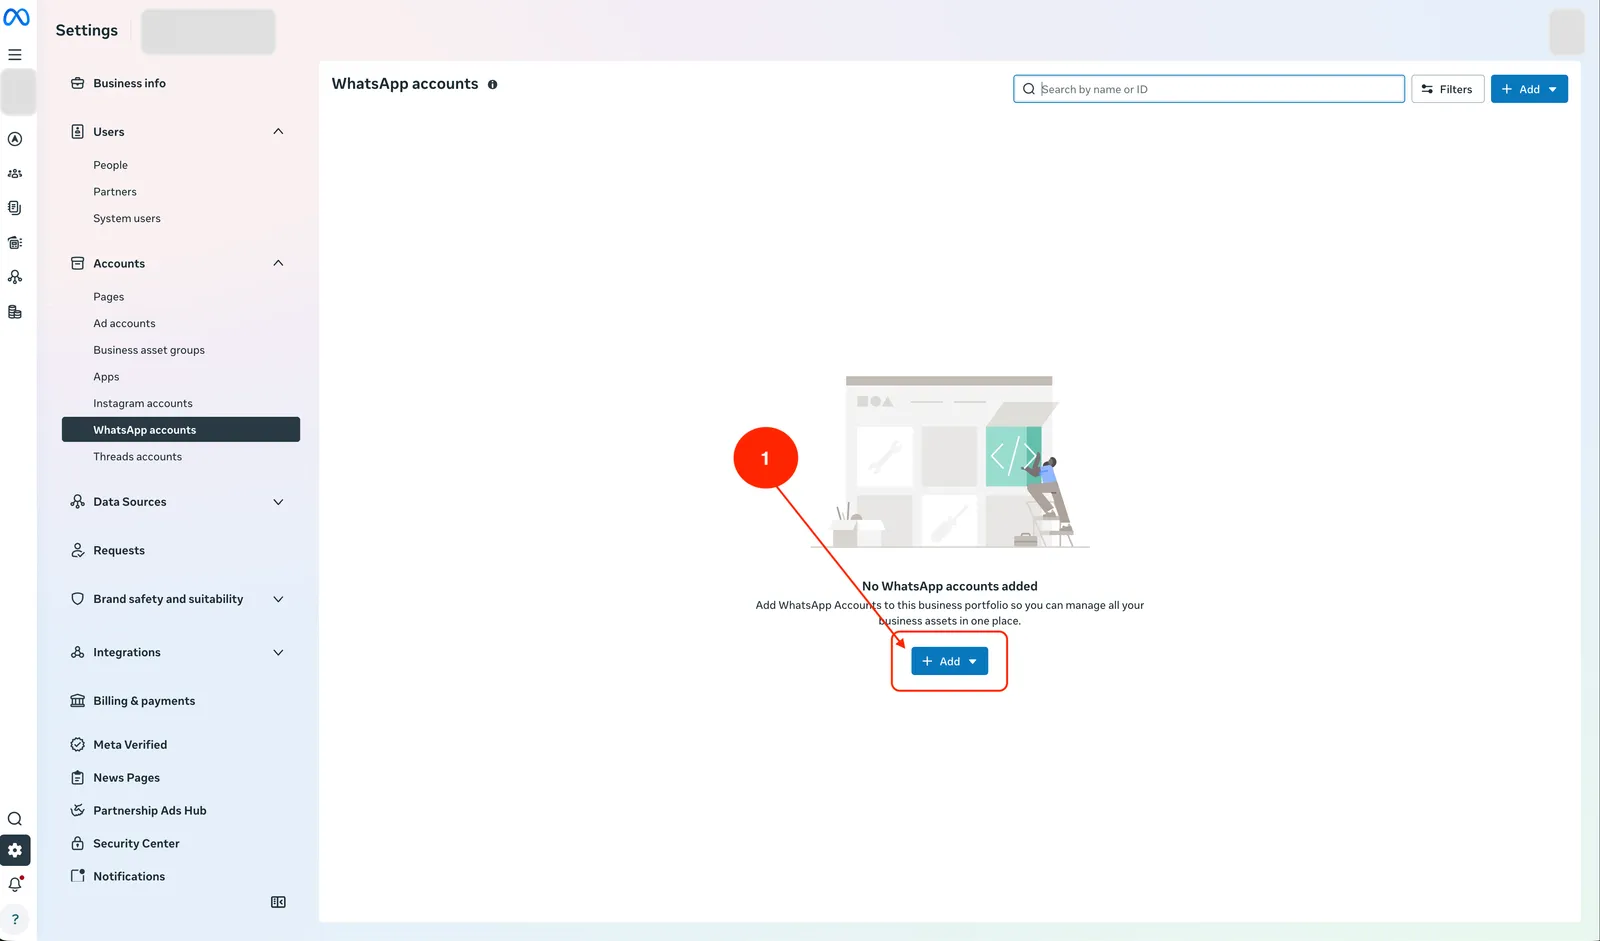Screen dimensions: 1600x941
Task: Click the padlock icon for Security Center
Action: tap(77, 844)
